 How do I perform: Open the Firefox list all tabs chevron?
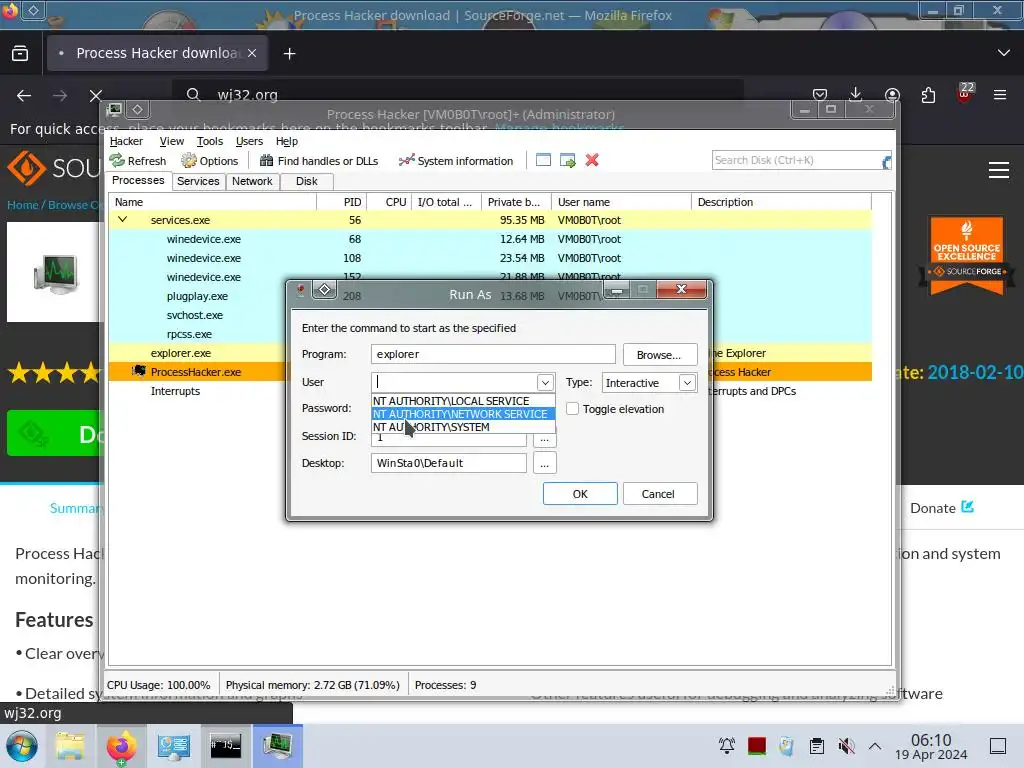click(1004, 53)
